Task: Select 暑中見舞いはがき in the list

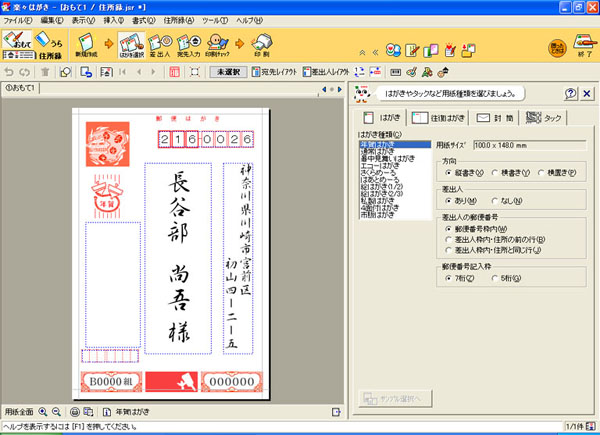Action: 387,157
